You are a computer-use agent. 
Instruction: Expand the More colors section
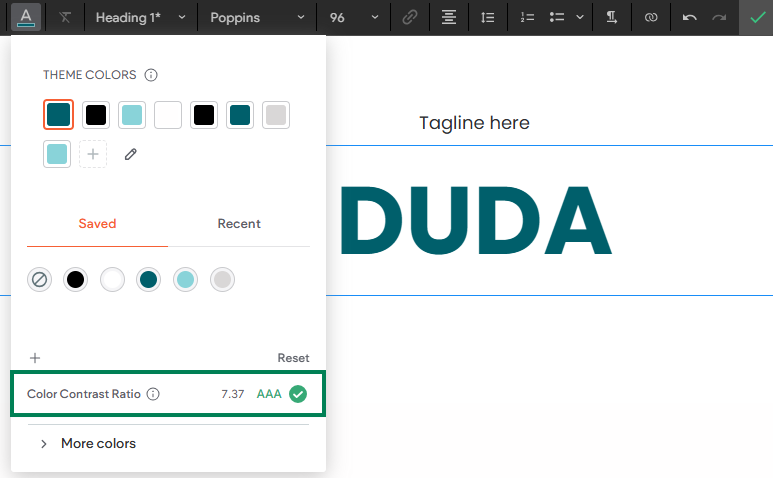tap(89, 444)
